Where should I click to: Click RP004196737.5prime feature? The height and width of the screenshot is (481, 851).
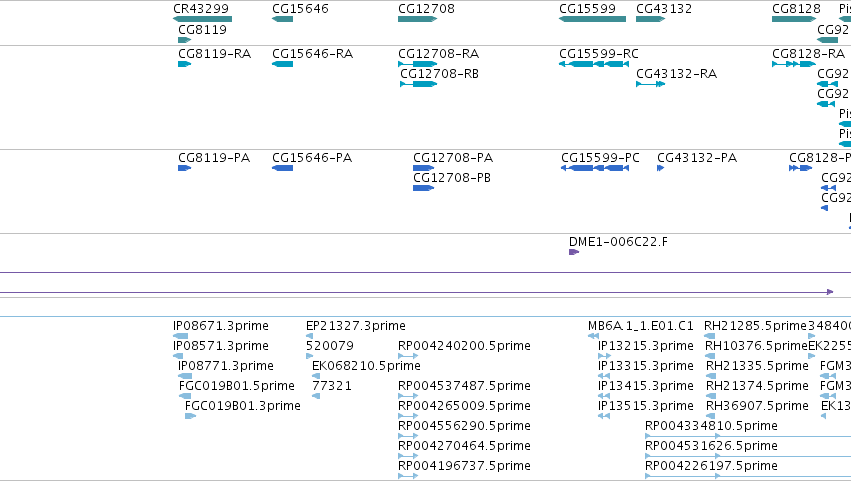[408, 477]
